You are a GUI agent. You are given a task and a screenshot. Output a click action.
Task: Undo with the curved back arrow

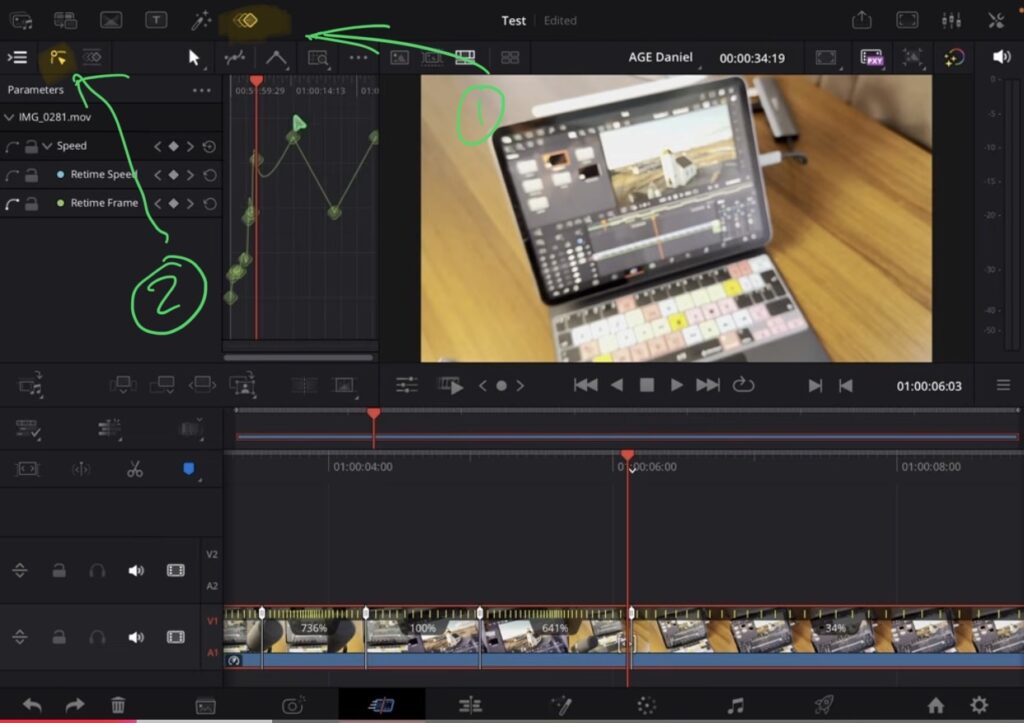pos(32,705)
